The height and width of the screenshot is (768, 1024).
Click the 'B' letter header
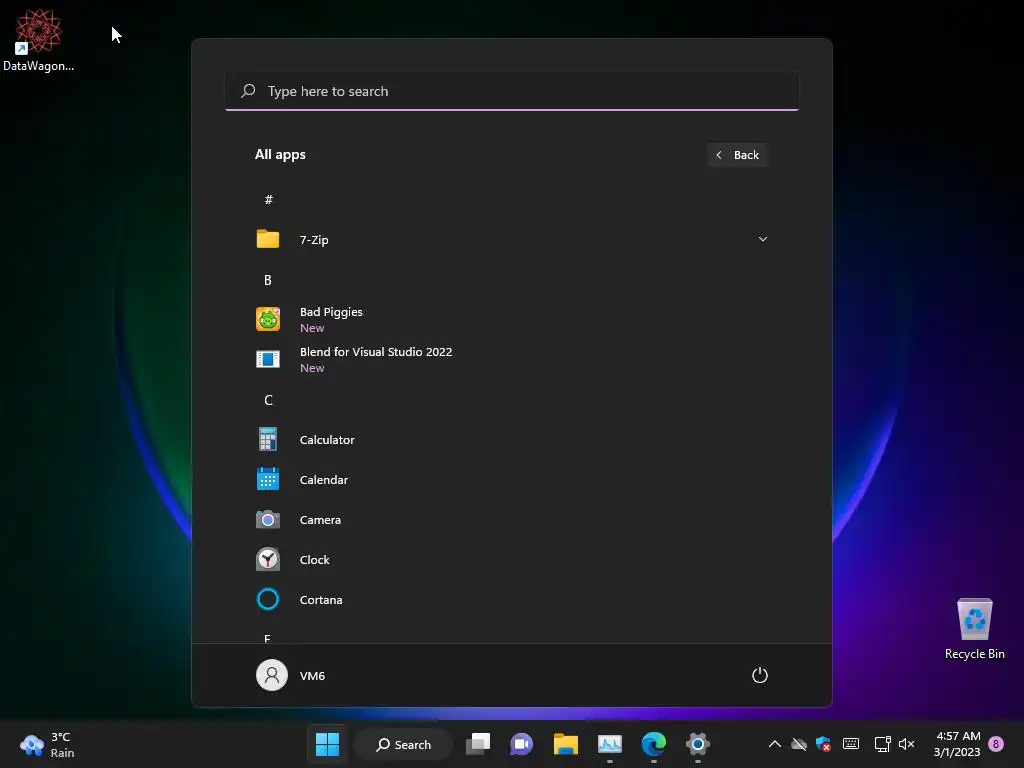pos(268,280)
